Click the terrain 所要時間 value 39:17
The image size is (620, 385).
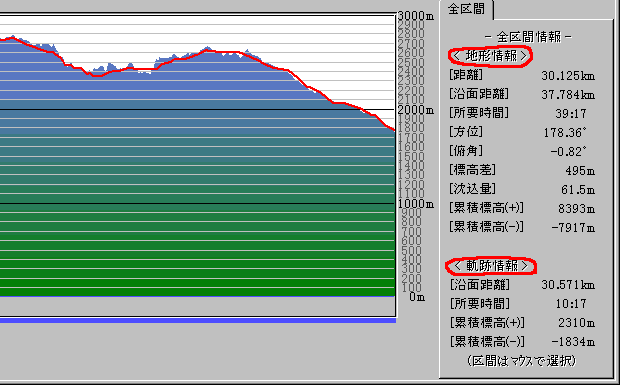click(x=571, y=113)
